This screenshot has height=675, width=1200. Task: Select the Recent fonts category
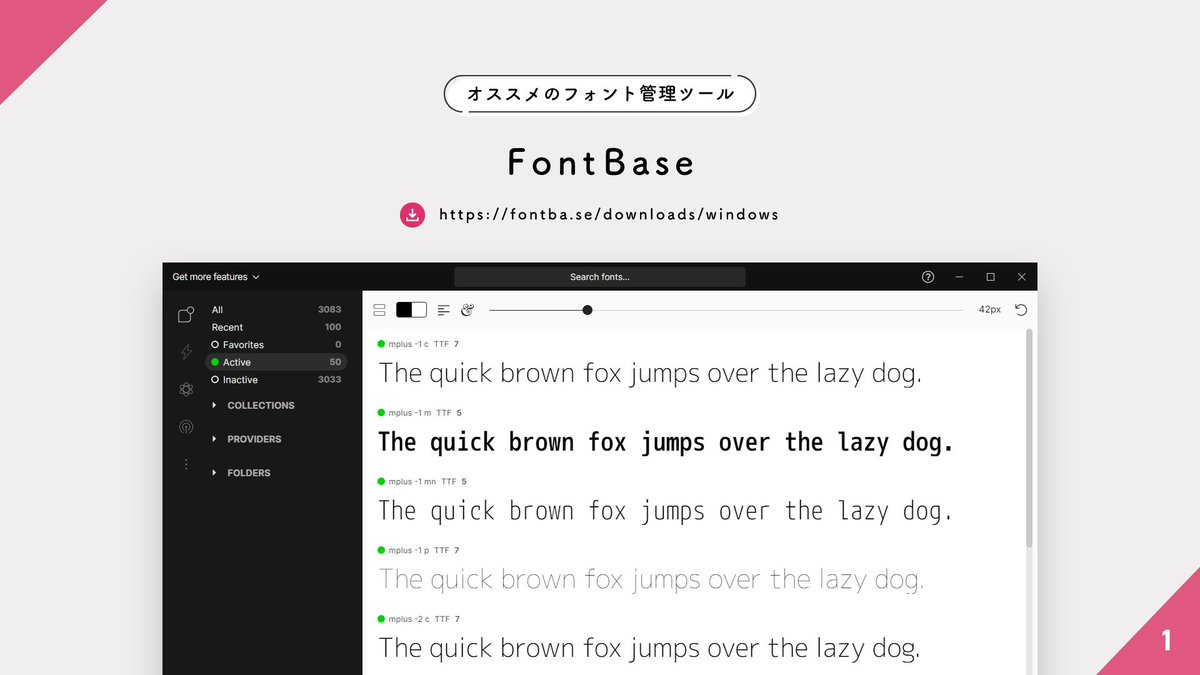[276, 327]
